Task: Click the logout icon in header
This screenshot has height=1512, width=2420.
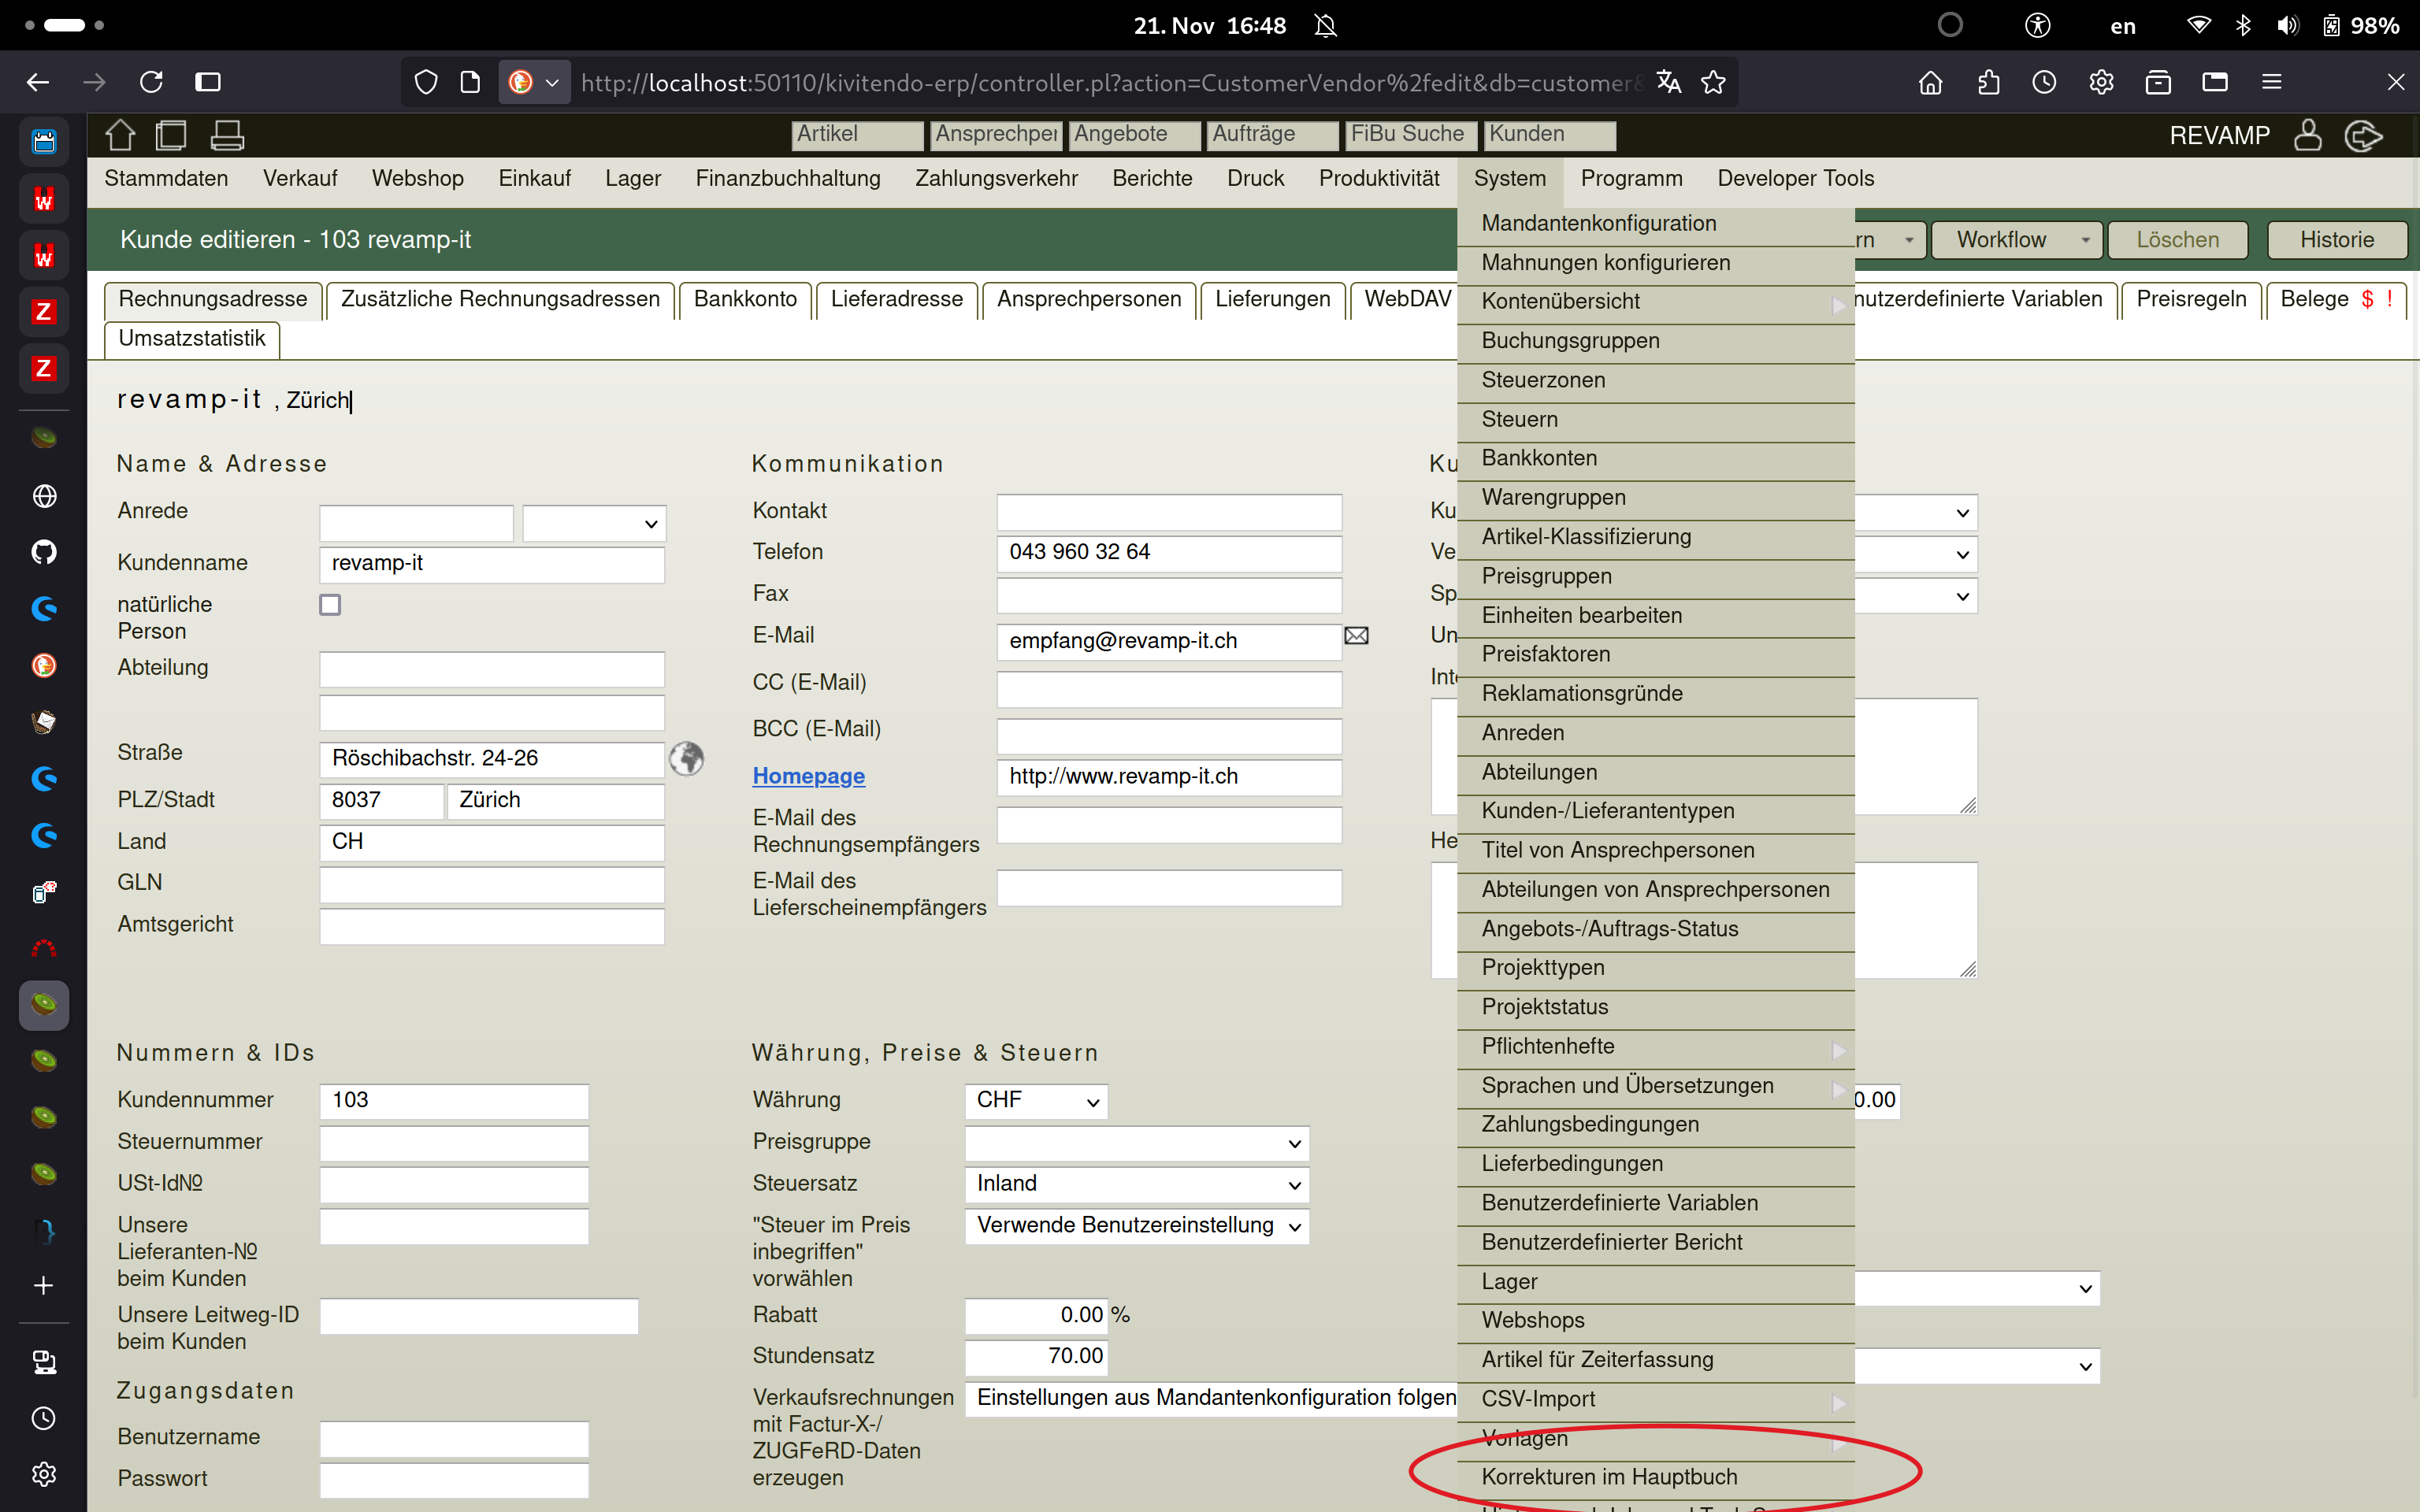Action: coord(2364,135)
